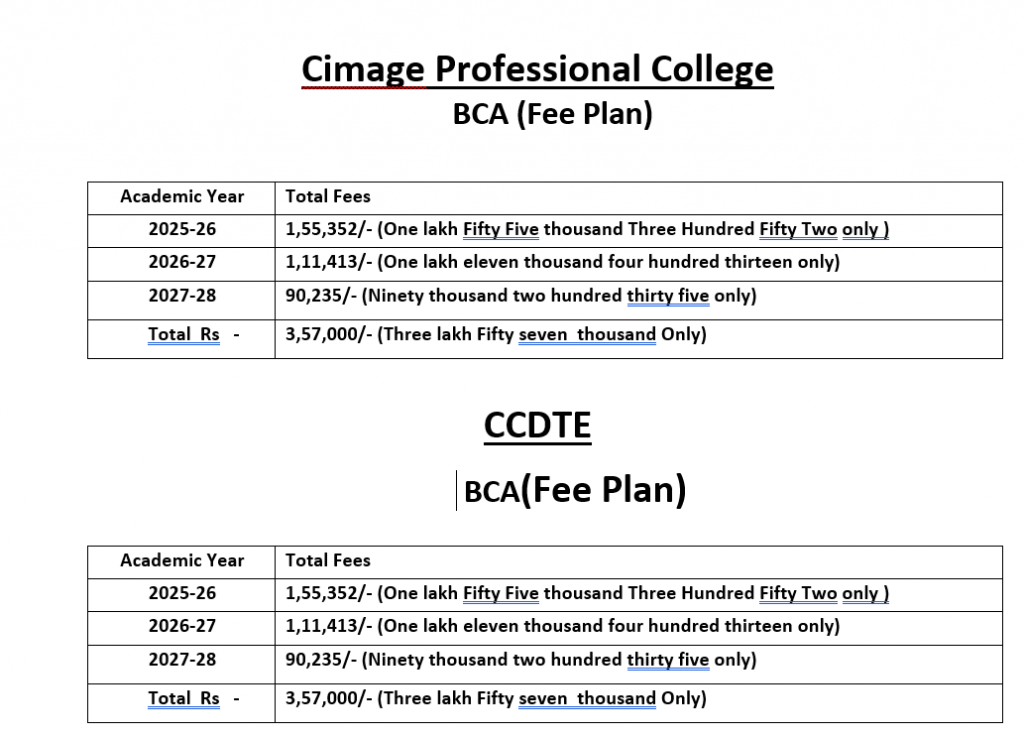Click the 1,55,352/- fee cell in Cimage table
Viewport: 1024px width, 738px height.
point(587,229)
